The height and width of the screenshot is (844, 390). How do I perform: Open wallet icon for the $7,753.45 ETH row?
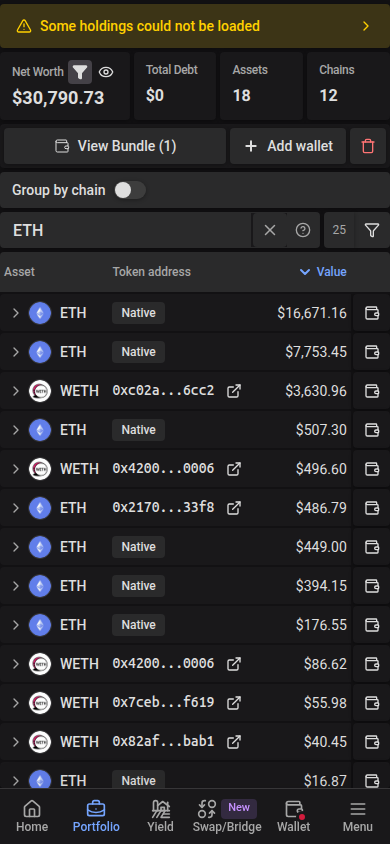[372, 352]
